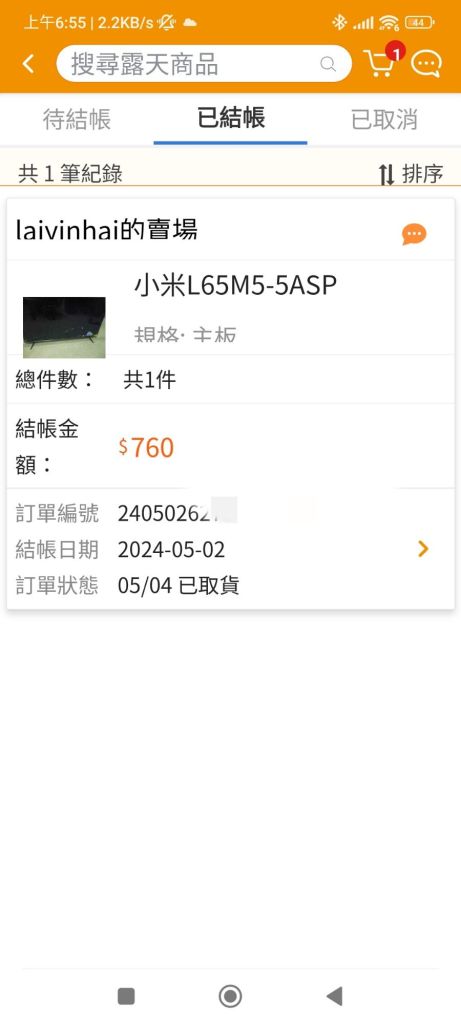
Task: Tap the Android home circle button
Action: pyautogui.click(x=230, y=996)
